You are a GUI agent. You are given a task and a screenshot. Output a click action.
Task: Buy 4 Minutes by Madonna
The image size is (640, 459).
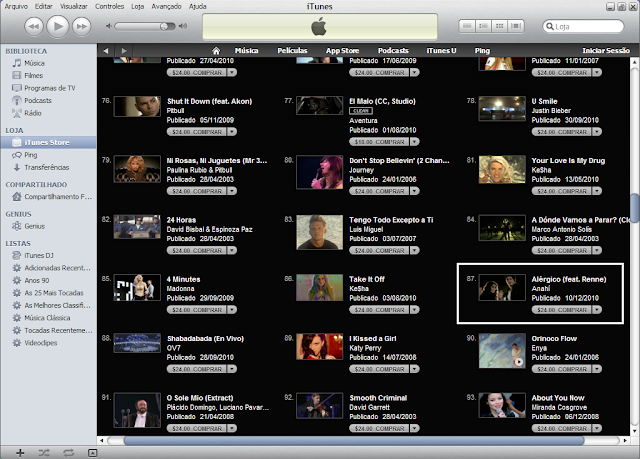click(197, 310)
